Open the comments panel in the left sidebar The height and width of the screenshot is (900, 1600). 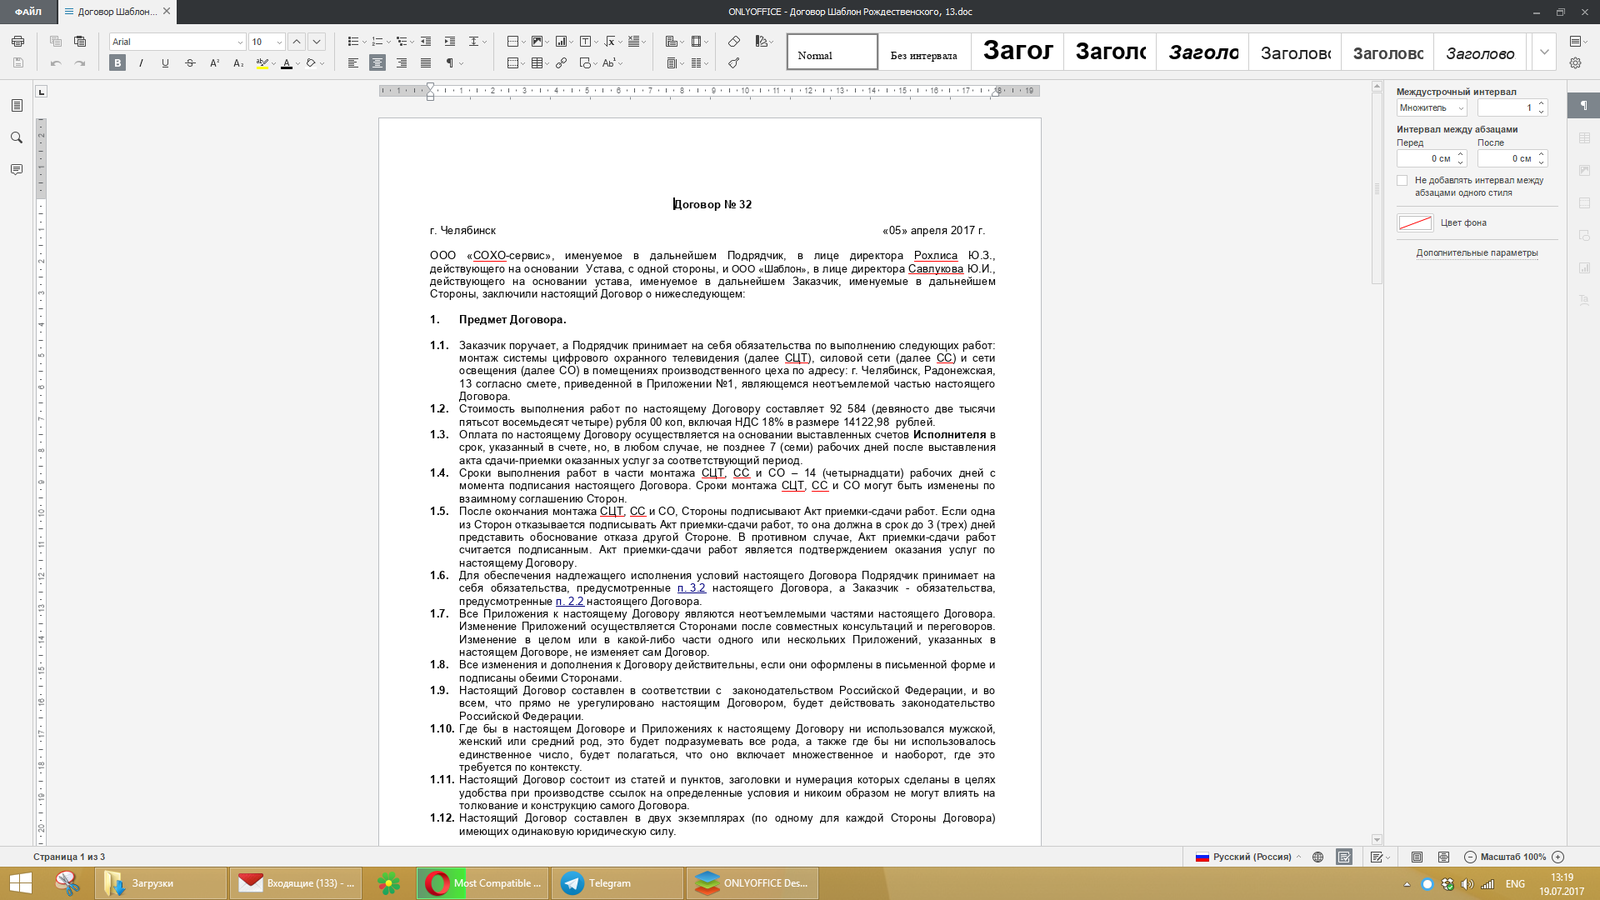click(16, 170)
